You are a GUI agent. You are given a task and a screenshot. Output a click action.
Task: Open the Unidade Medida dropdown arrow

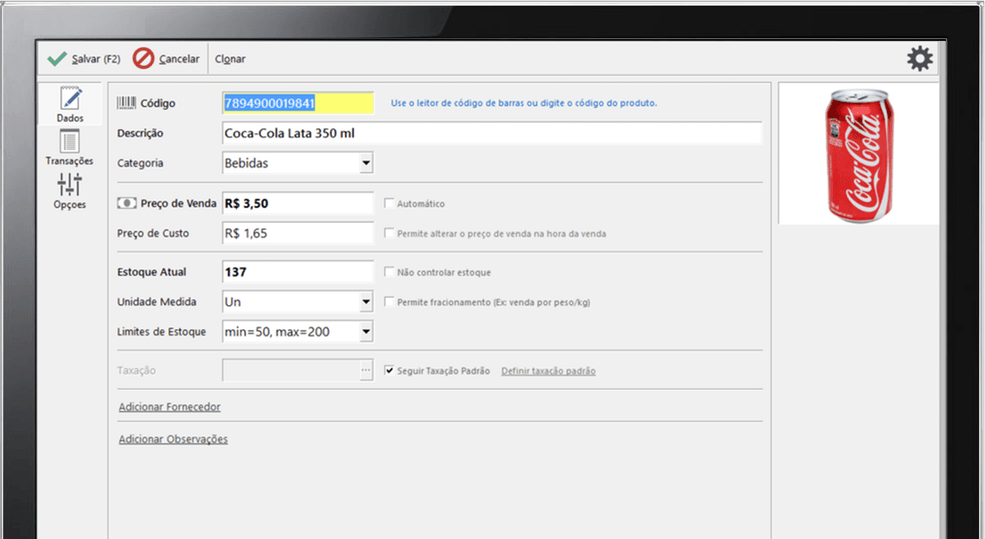[x=366, y=302]
